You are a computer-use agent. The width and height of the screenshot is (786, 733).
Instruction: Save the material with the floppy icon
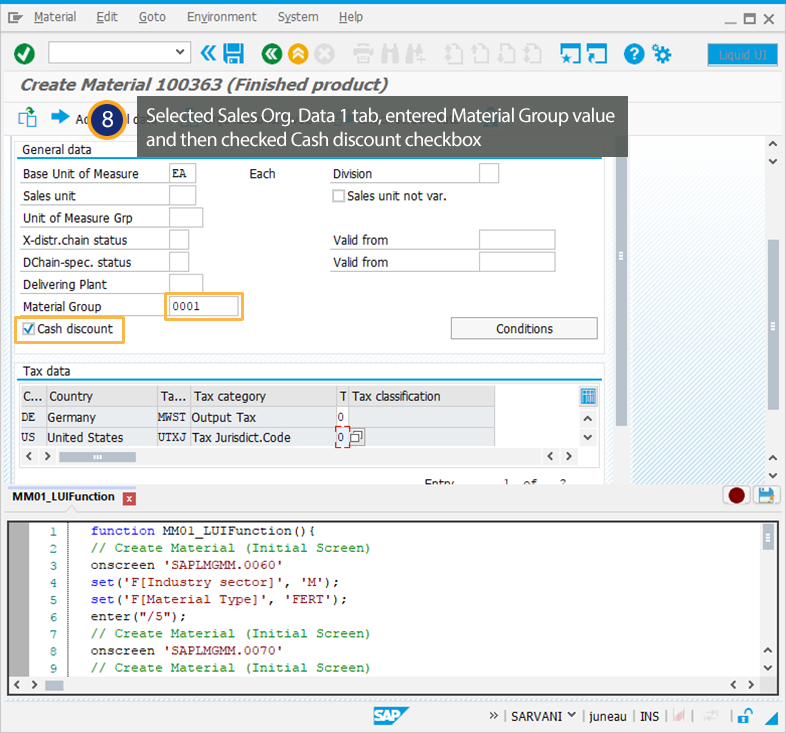click(x=234, y=53)
